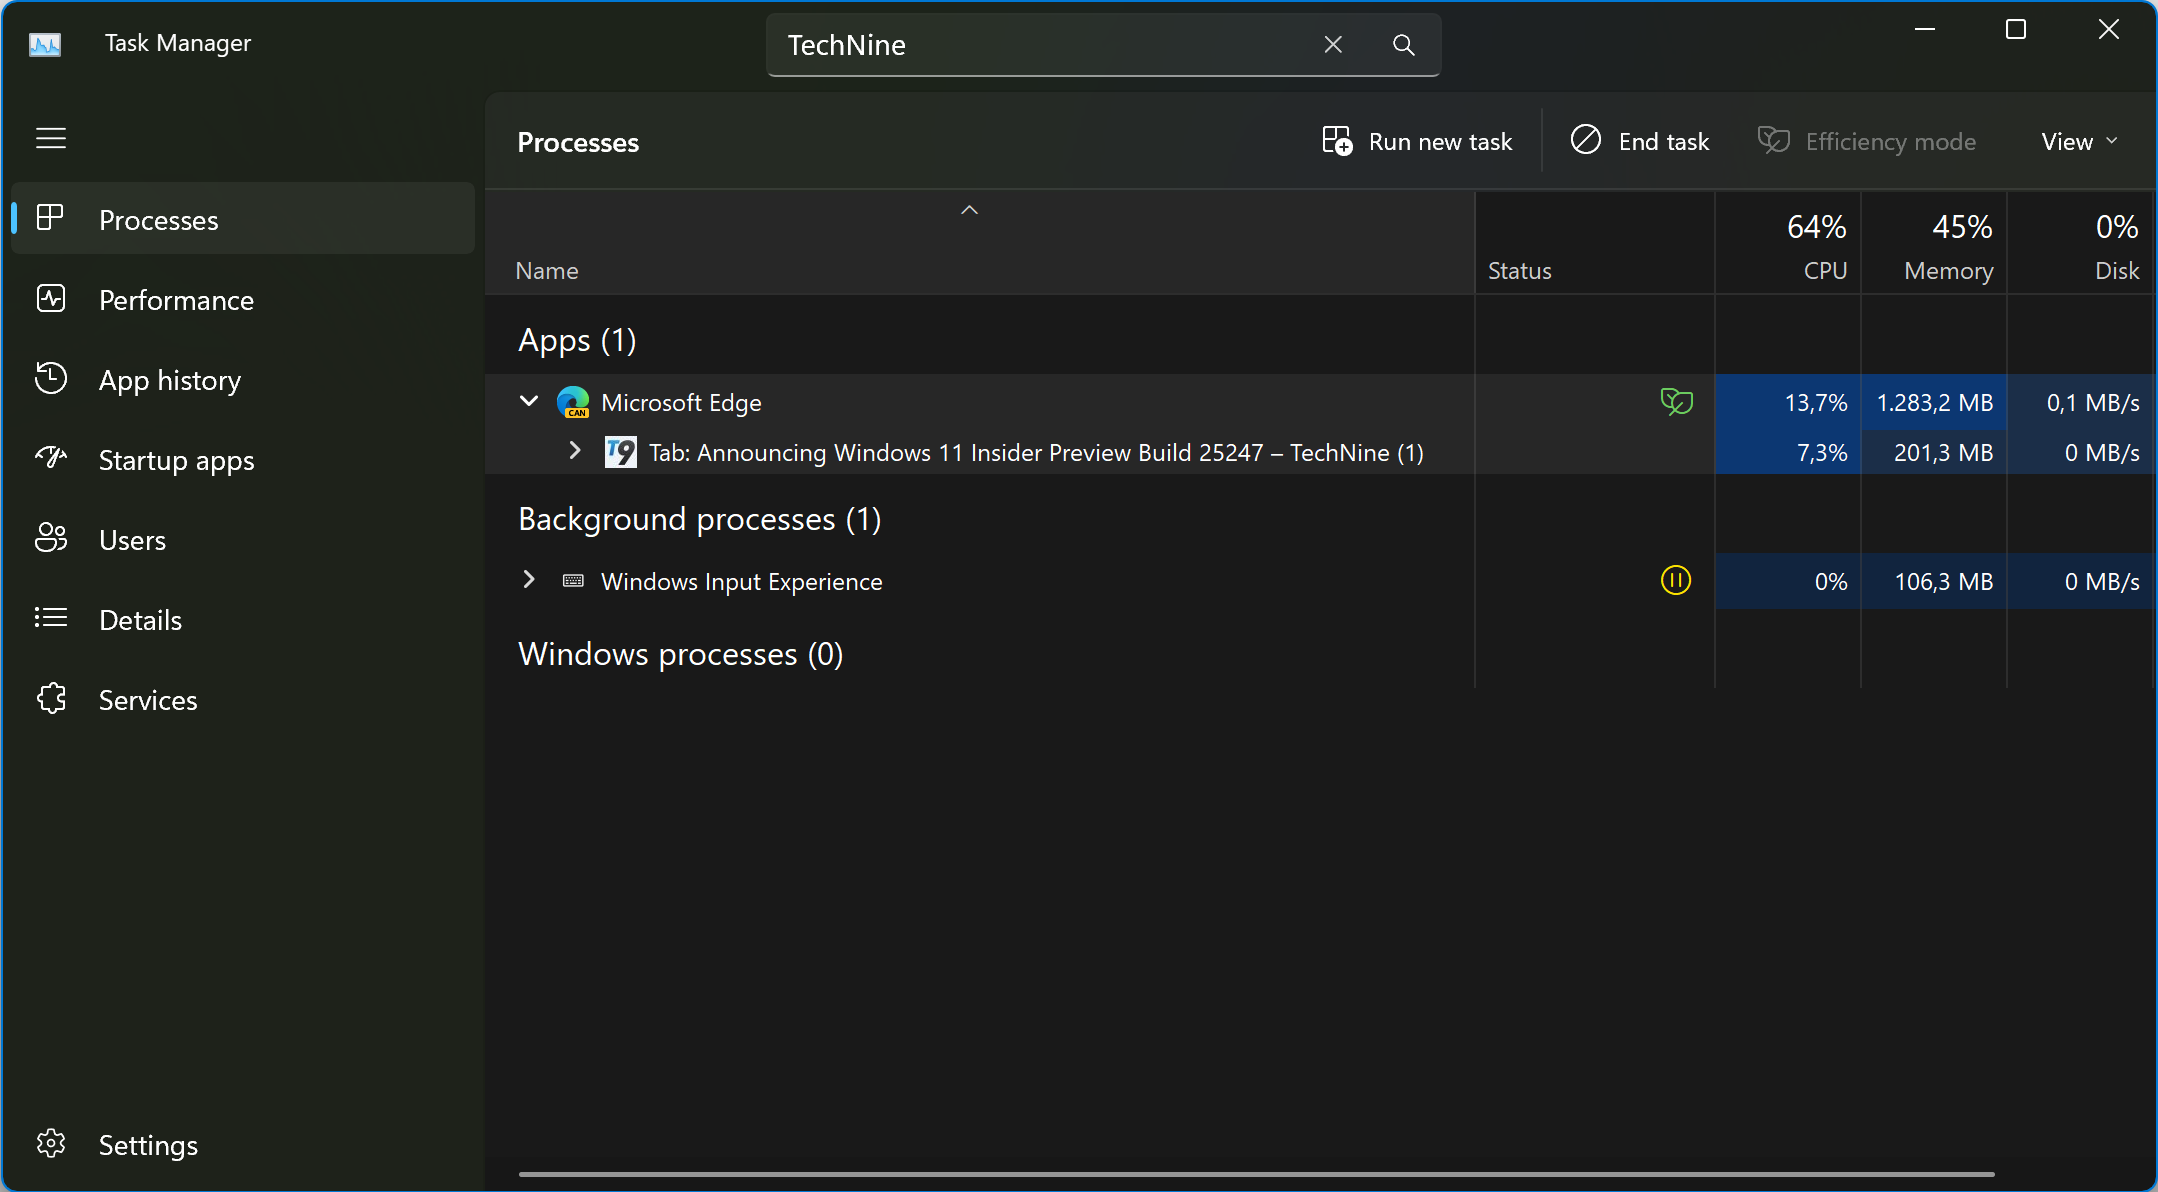This screenshot has height=1192, width=2158.
Task: Click the Run new task icon
Action: [1337, 141]
